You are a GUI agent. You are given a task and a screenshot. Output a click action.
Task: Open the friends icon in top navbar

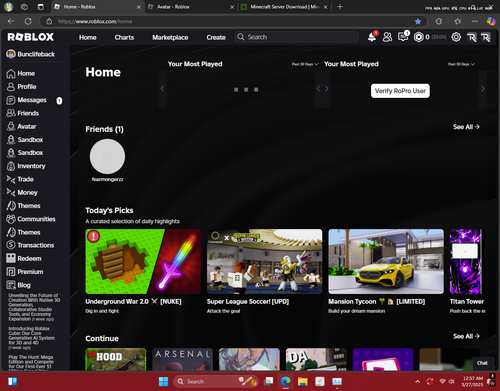(x=387, y=37)
